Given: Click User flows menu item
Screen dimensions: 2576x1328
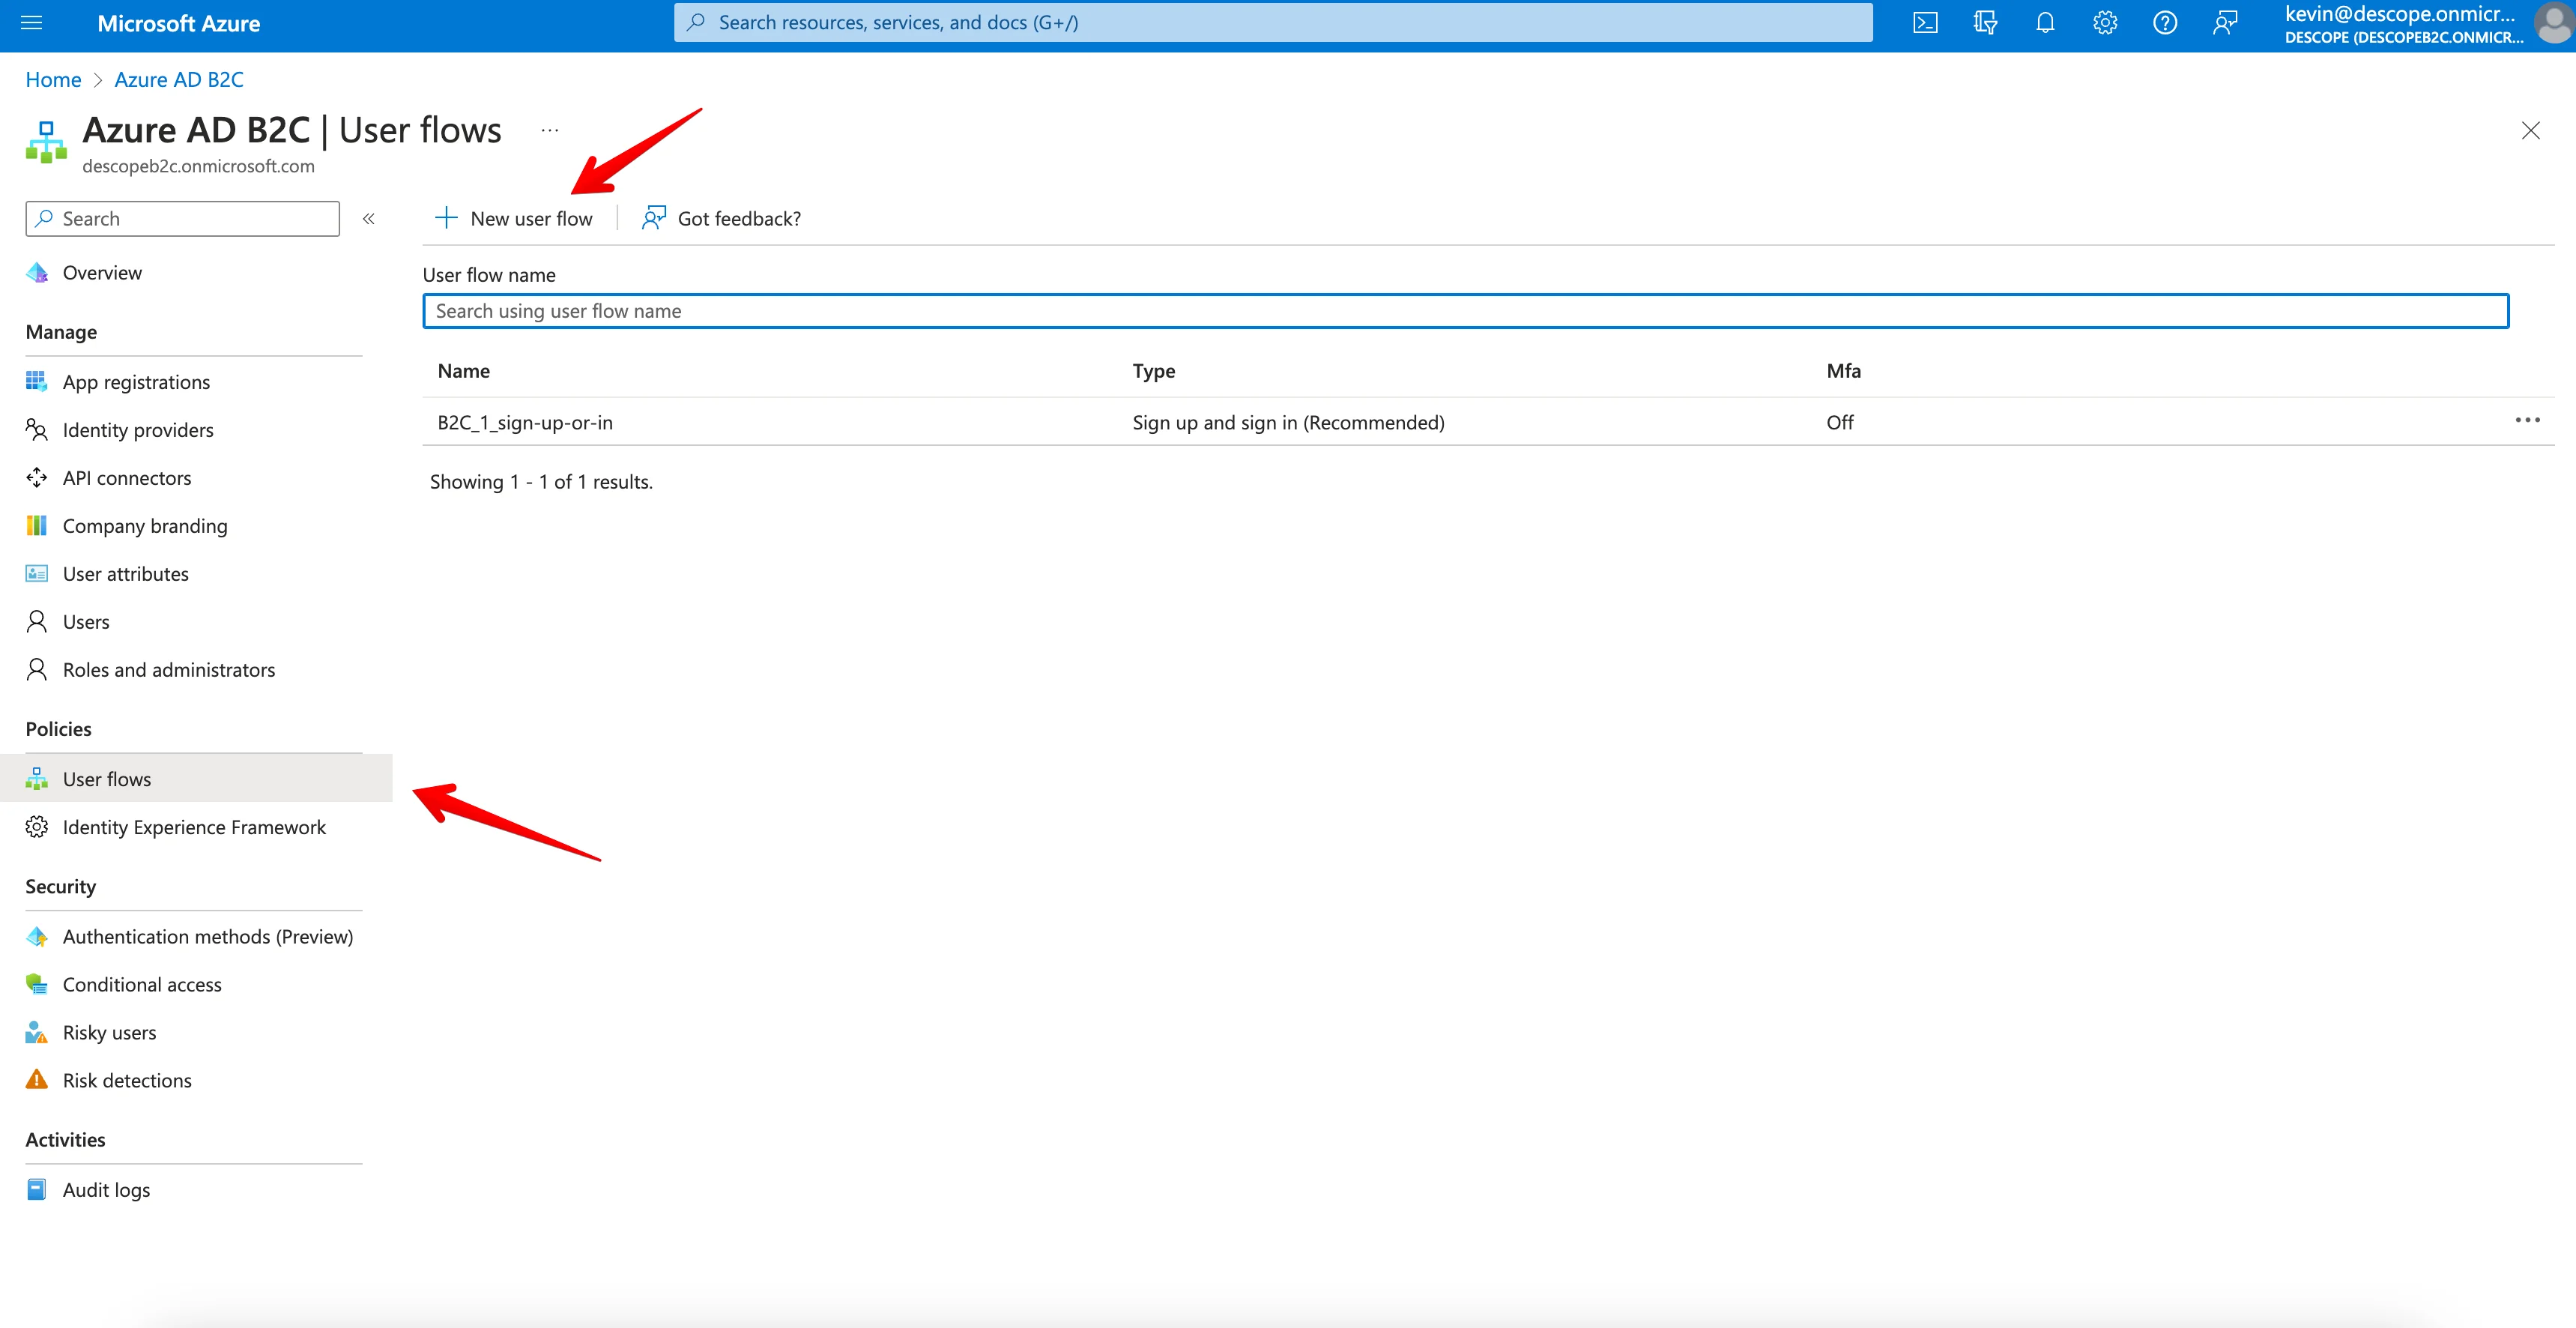Looking at the screenshot, I should 106,777.
